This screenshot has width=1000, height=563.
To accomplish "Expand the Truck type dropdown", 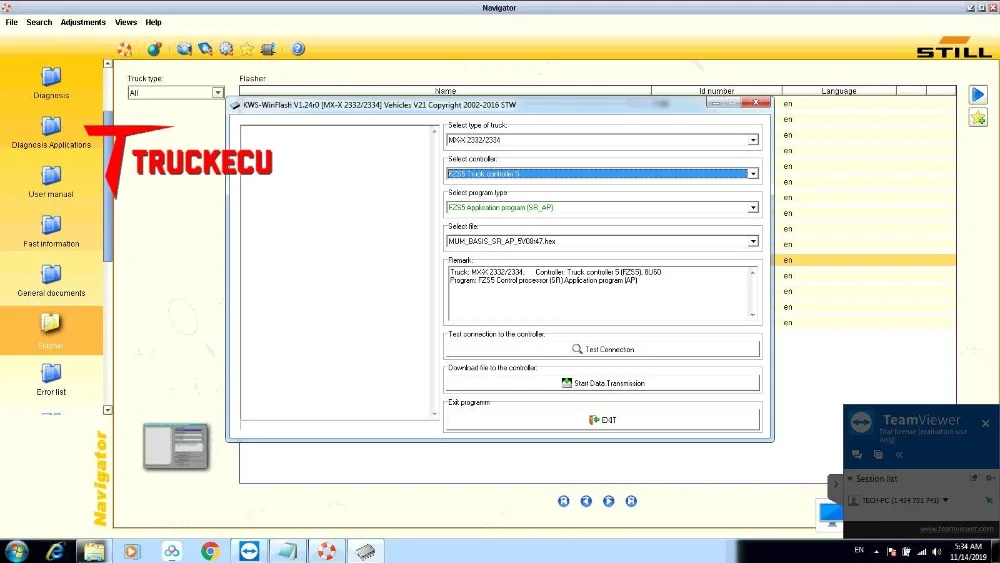I will 217,92.
